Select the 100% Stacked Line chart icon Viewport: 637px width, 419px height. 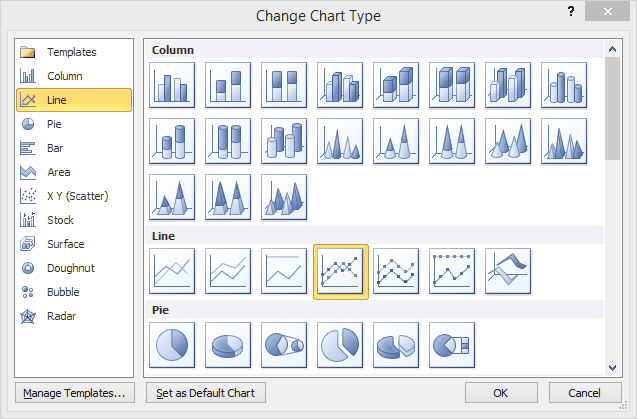[285, 271]
